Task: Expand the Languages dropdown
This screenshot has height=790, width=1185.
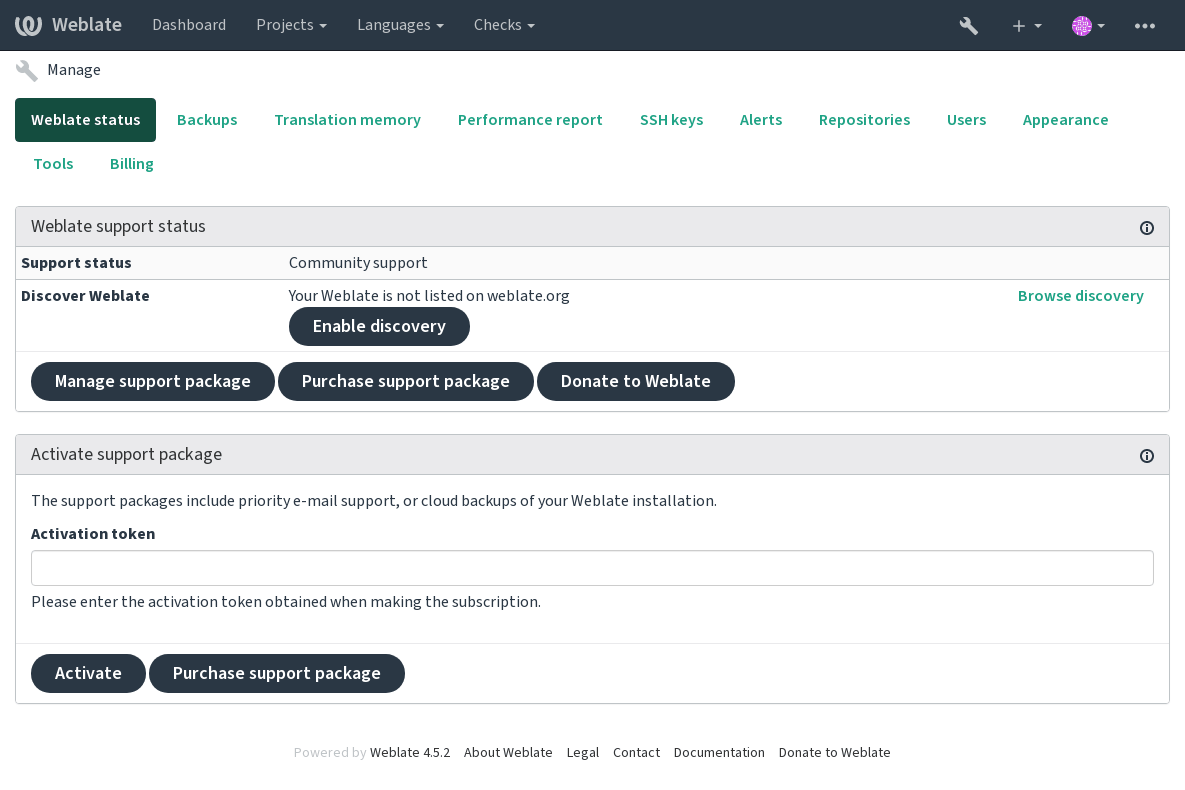Action: [400, 25]
